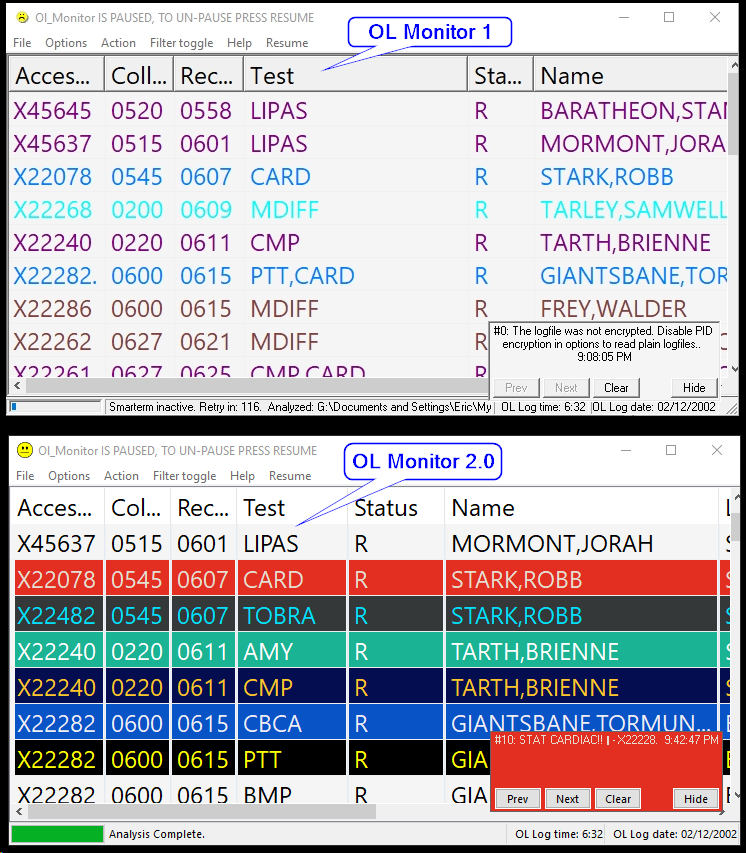Hide the red STAT CARDIAC alert popup
The width and height of the screenshot is (746, 853).
click(x=696, y=799)
